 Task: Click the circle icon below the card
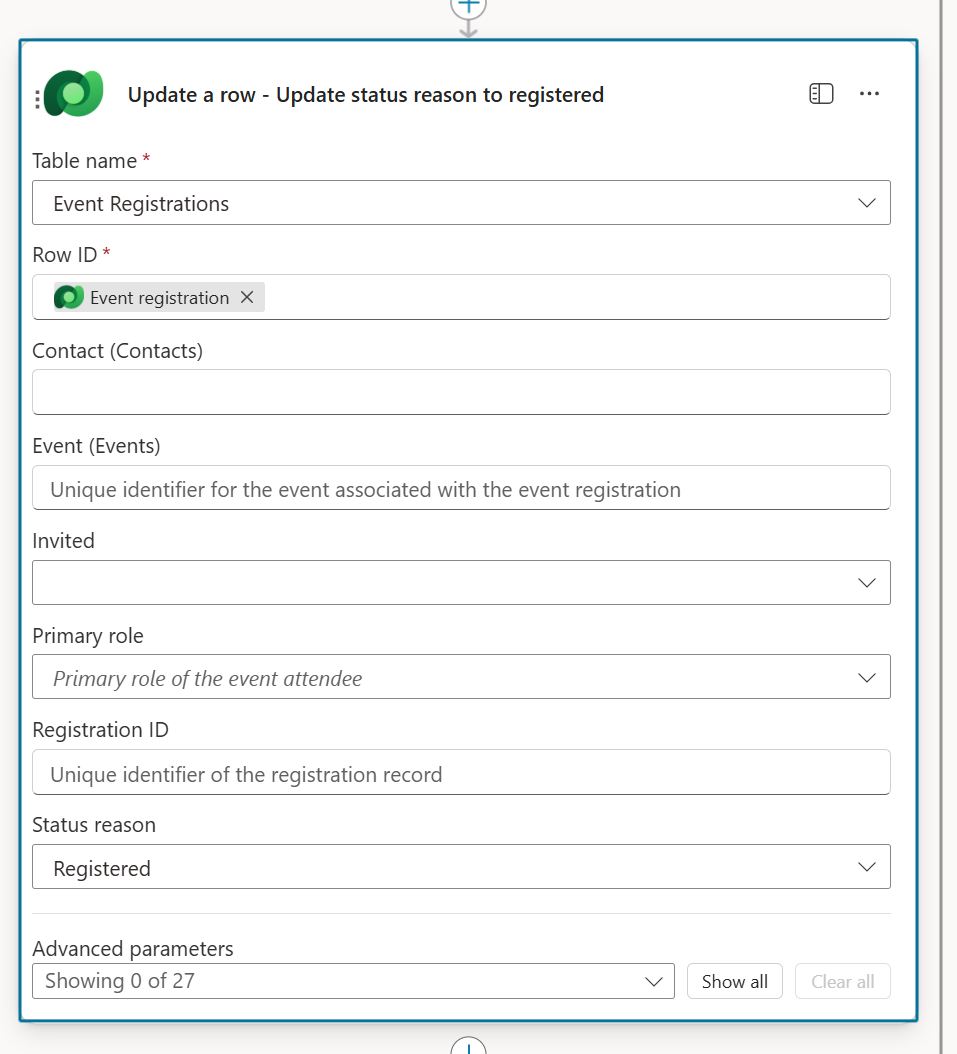(467, 1048)
